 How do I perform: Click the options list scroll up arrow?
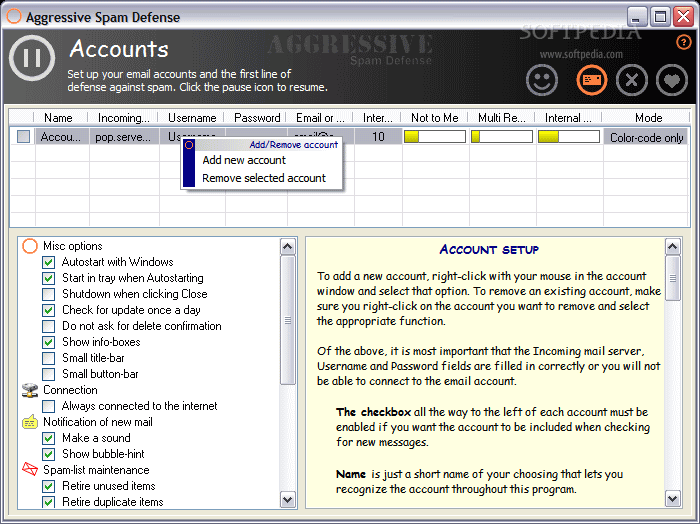coord(288,246)
